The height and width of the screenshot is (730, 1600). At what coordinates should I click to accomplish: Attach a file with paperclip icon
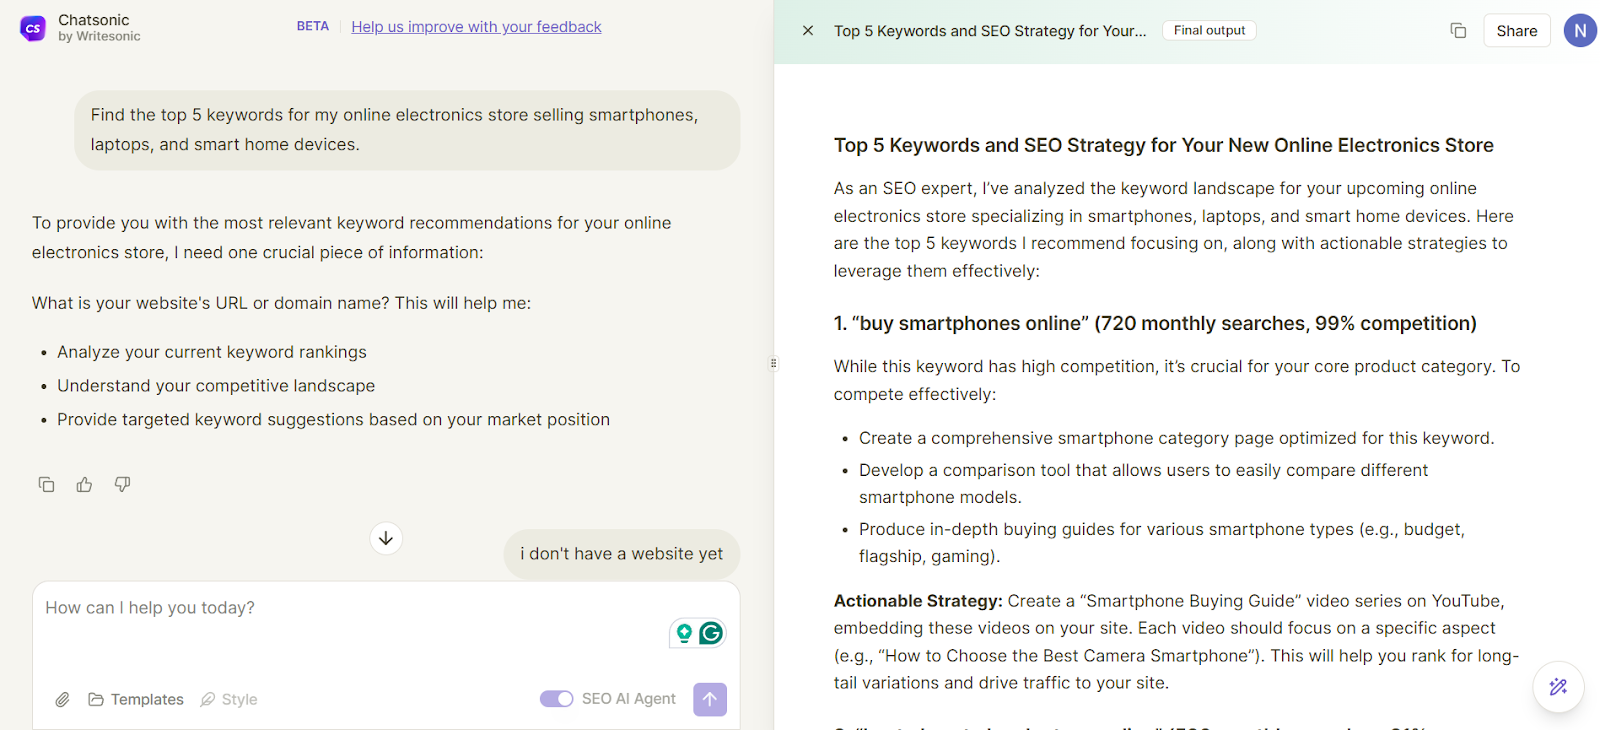coord(62,700)
